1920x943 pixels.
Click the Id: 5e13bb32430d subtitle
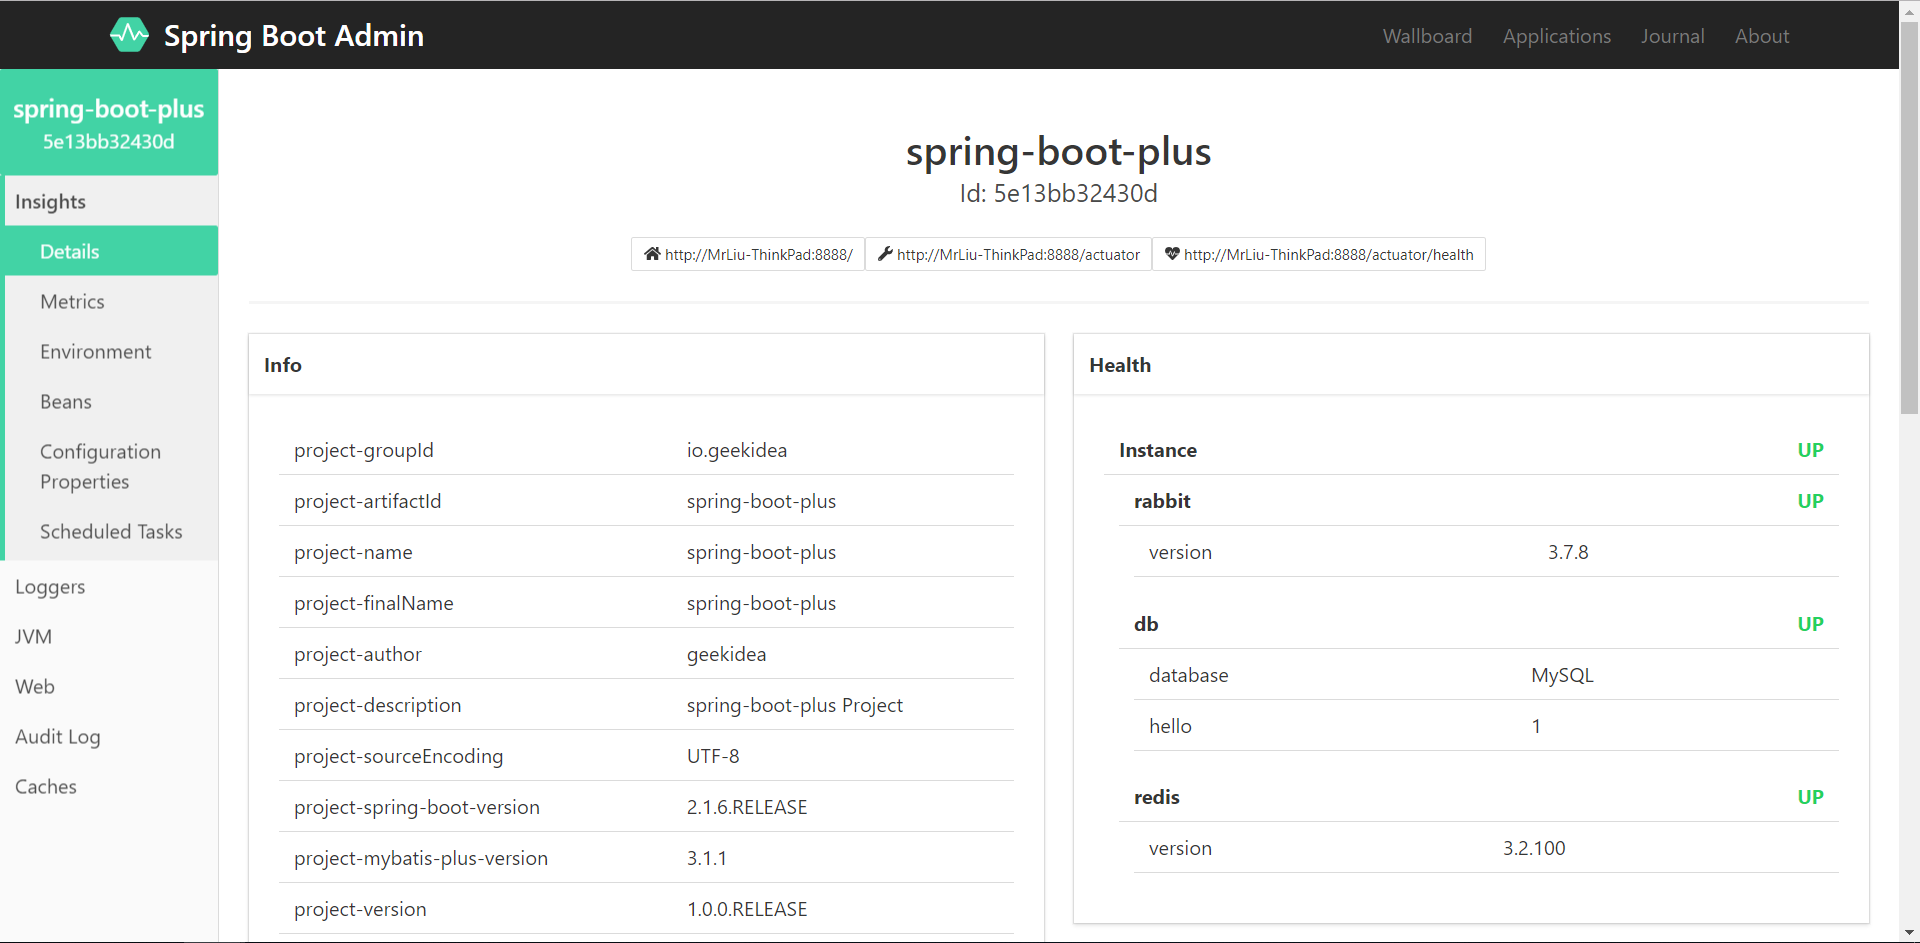tap(1058, 193)
